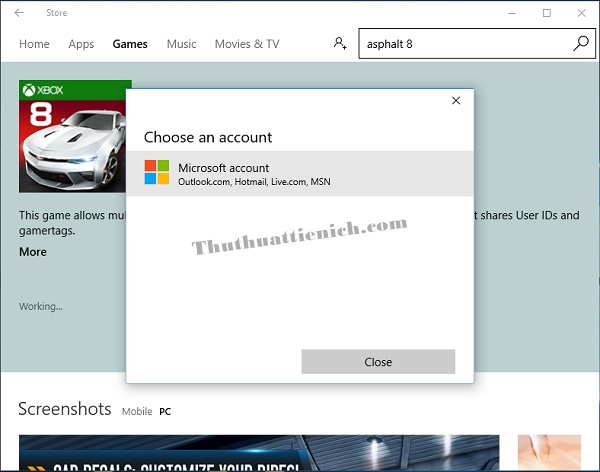The image size is (600, 472).
Task: Select the PC screenshots tab
Action: (165, 412)
